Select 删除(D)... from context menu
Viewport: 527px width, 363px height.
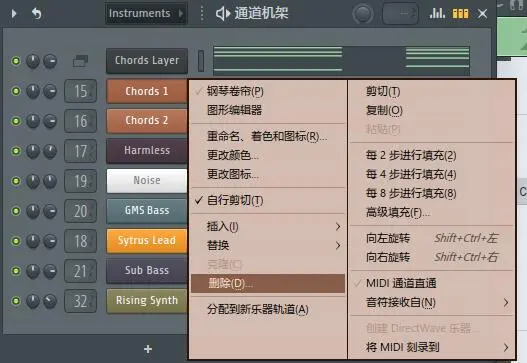tap(268, 283)
